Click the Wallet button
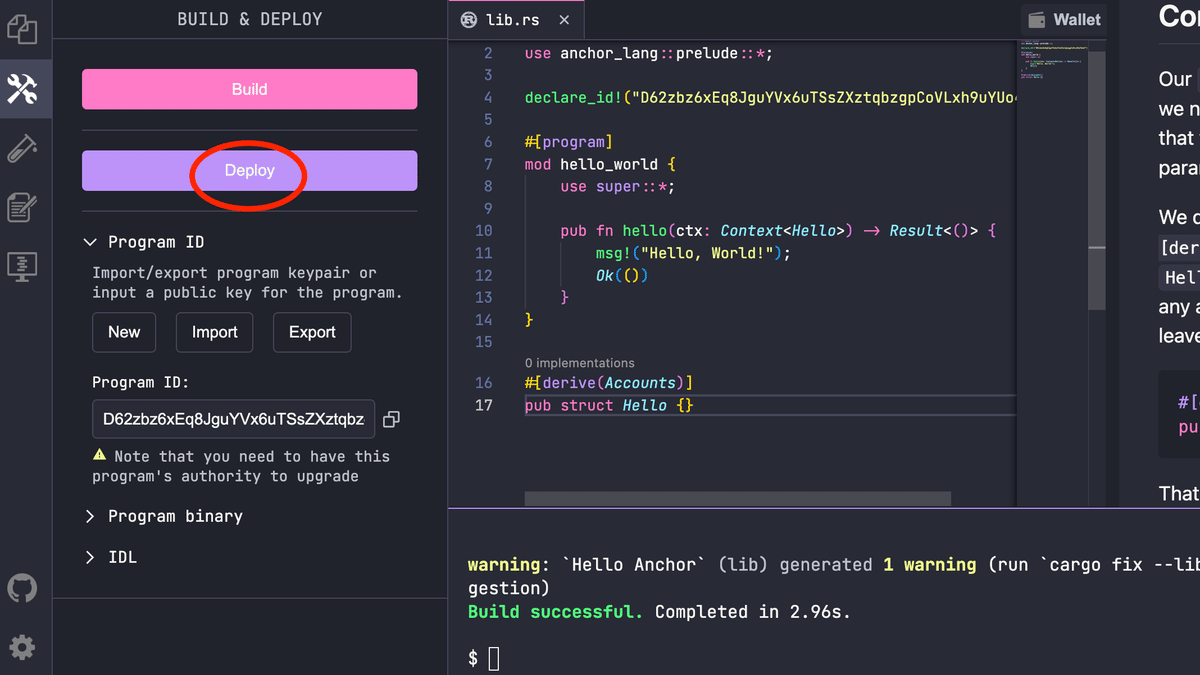 [1064, 19]
